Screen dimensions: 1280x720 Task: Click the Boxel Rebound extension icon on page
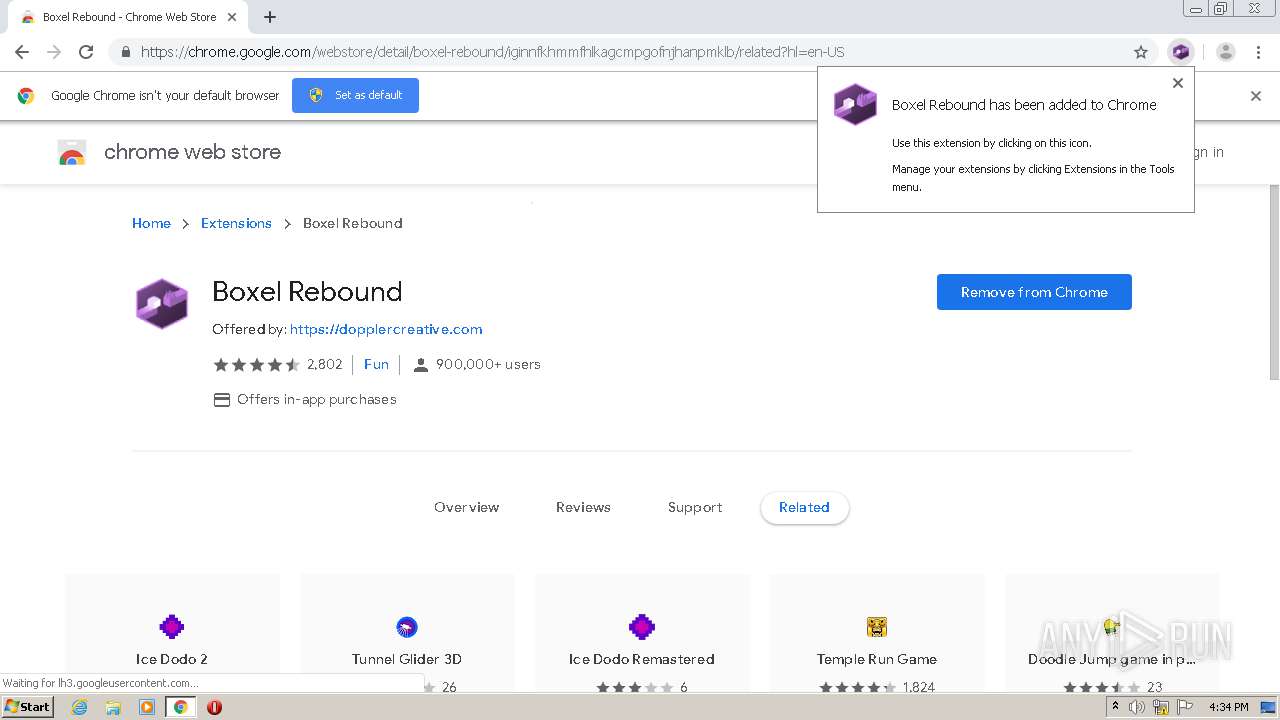tap(162, 304)
